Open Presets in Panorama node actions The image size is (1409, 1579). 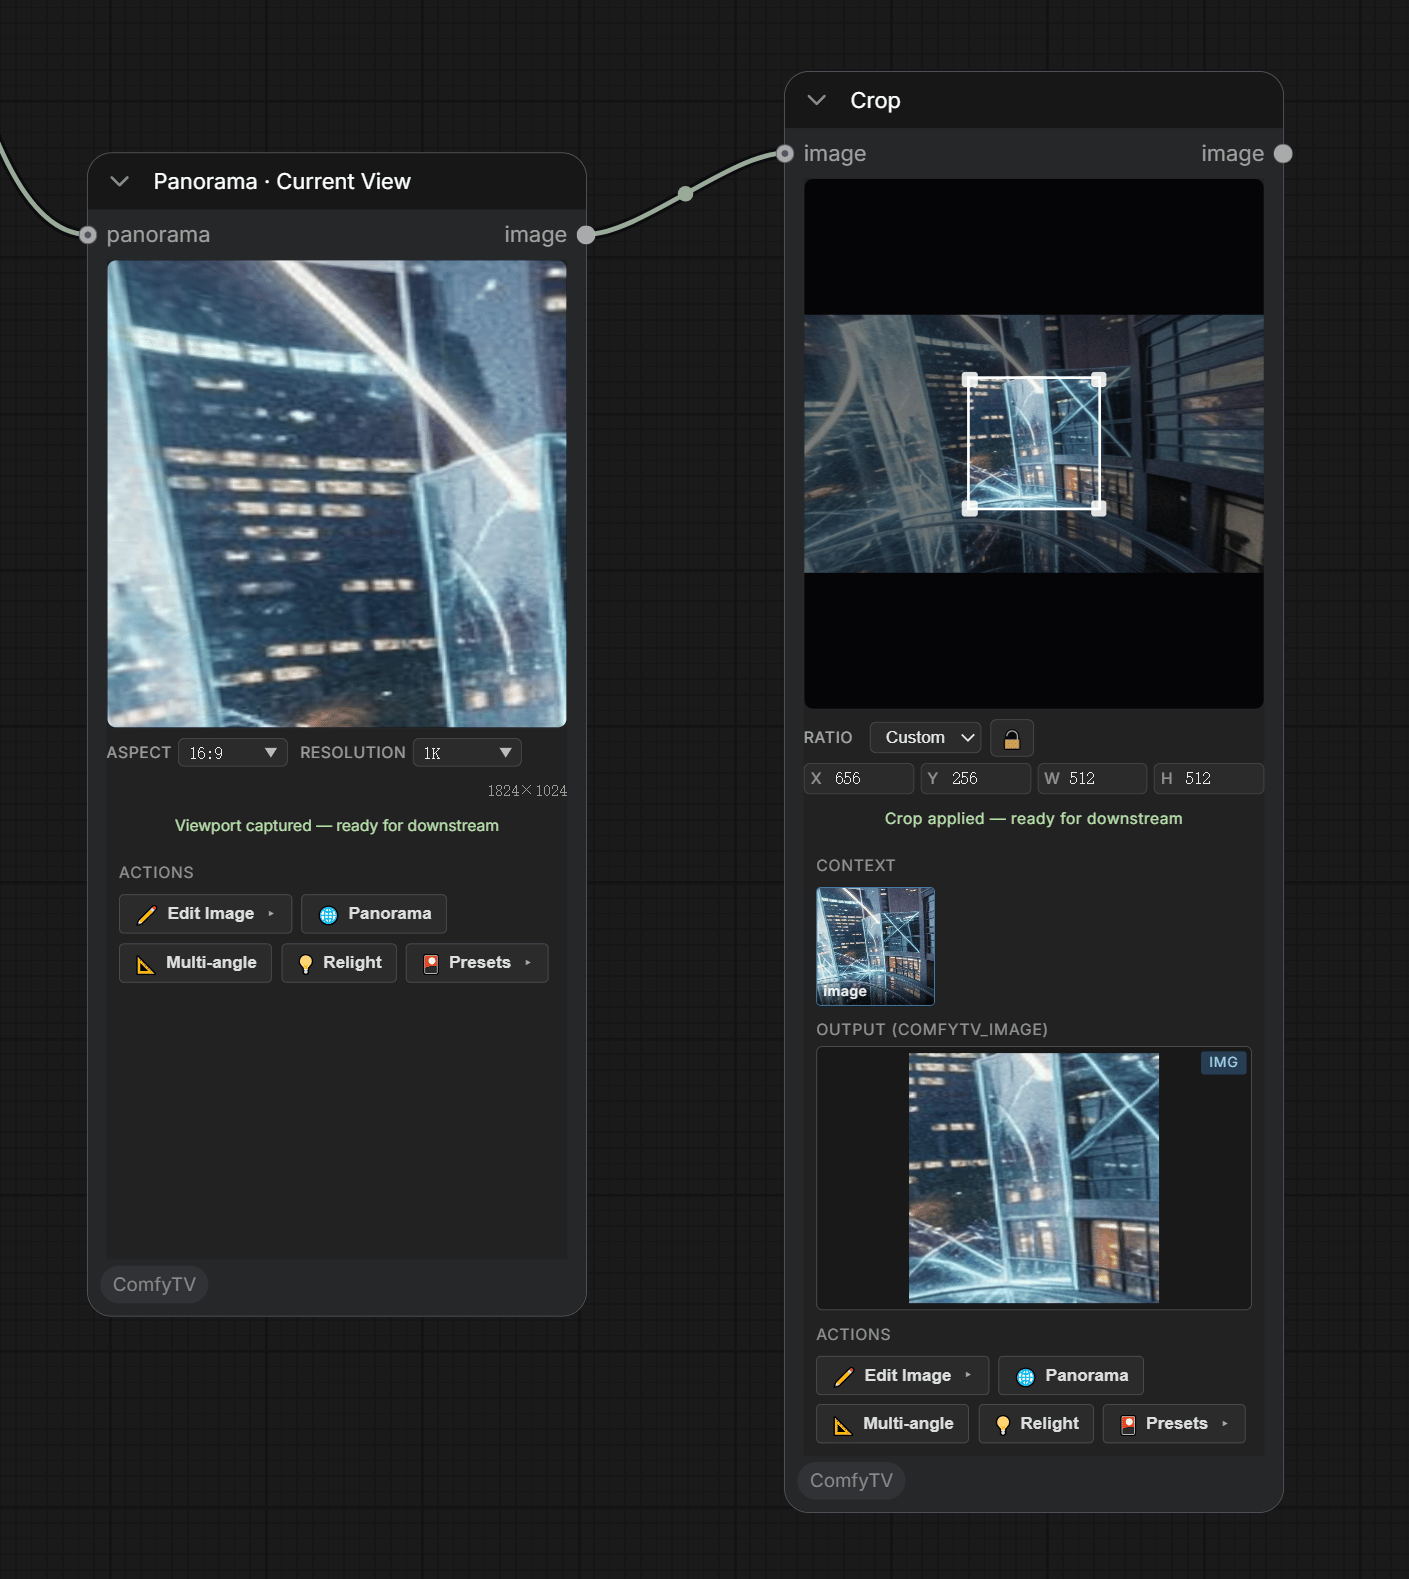477,963
